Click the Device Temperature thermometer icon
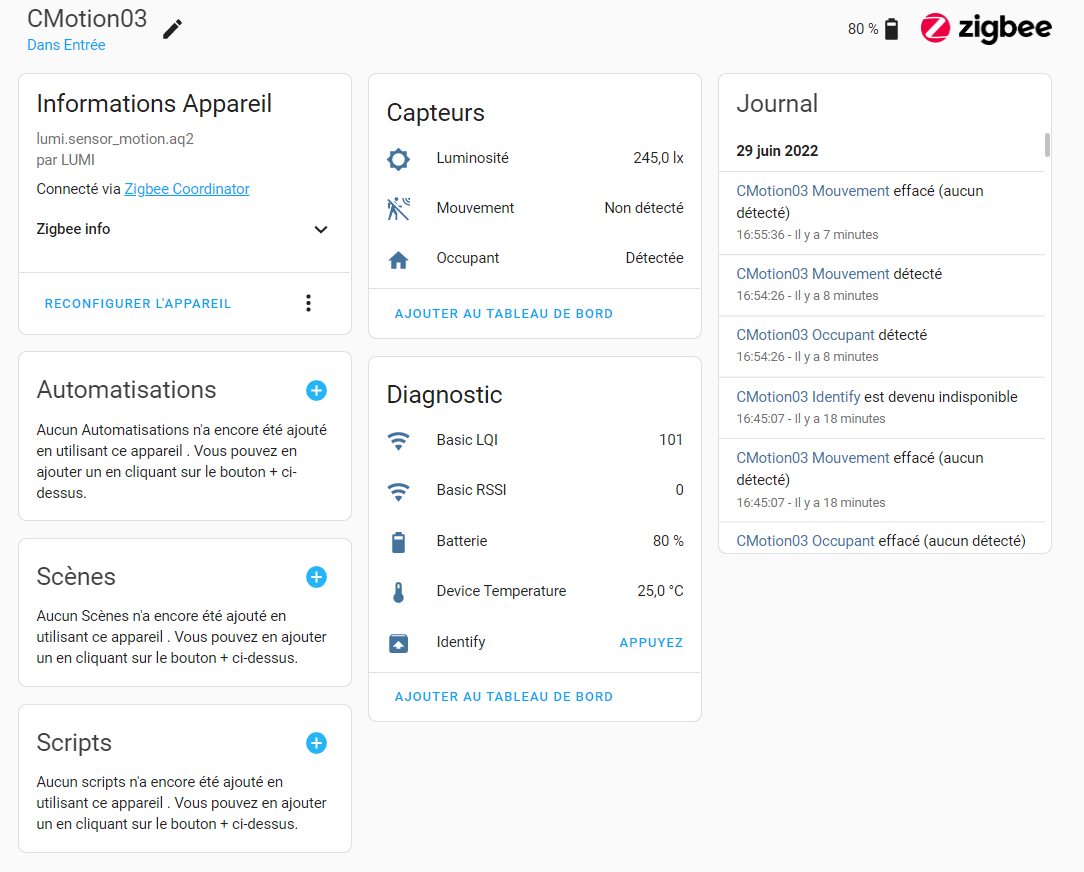 398,592
